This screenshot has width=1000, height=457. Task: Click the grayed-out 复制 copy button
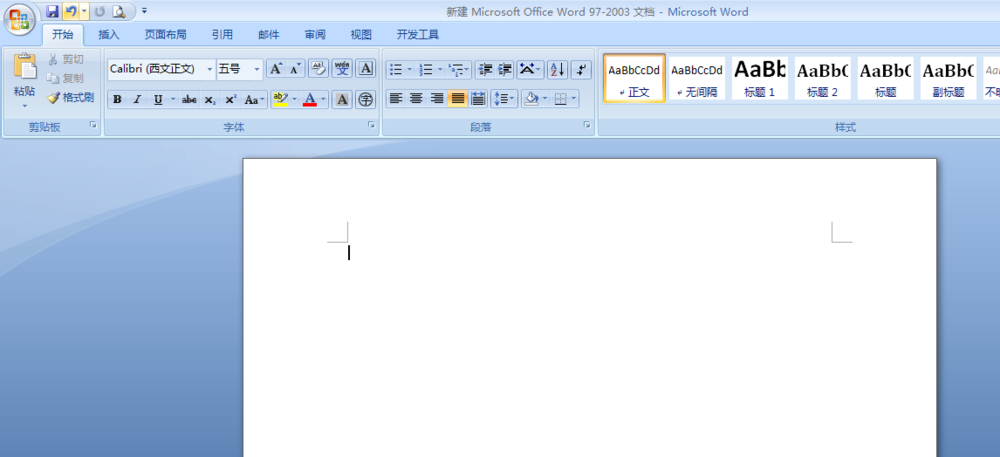pyautogui.click(x=65, y=78)
